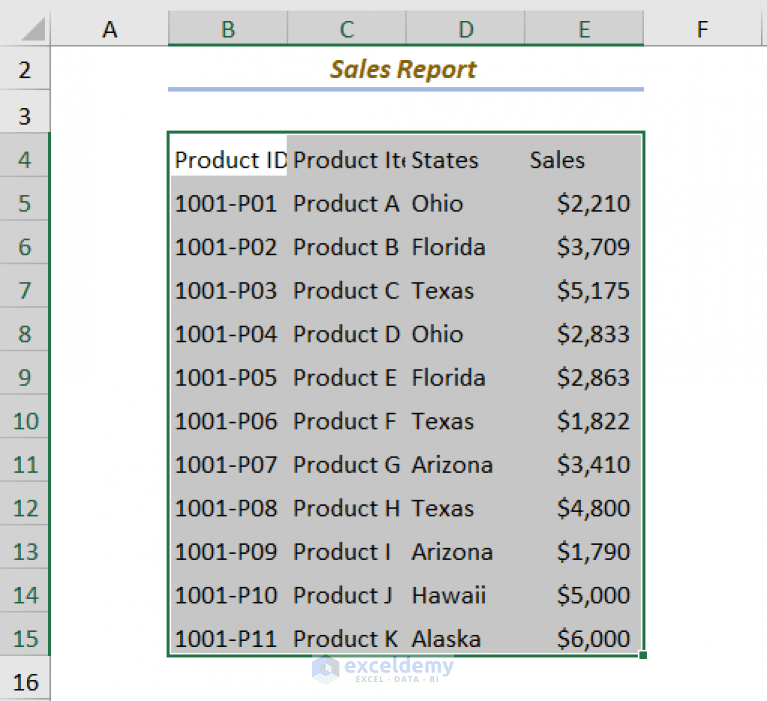Select column A header
767x701 pixels.
pyautogui.click(x=110, y=29)
